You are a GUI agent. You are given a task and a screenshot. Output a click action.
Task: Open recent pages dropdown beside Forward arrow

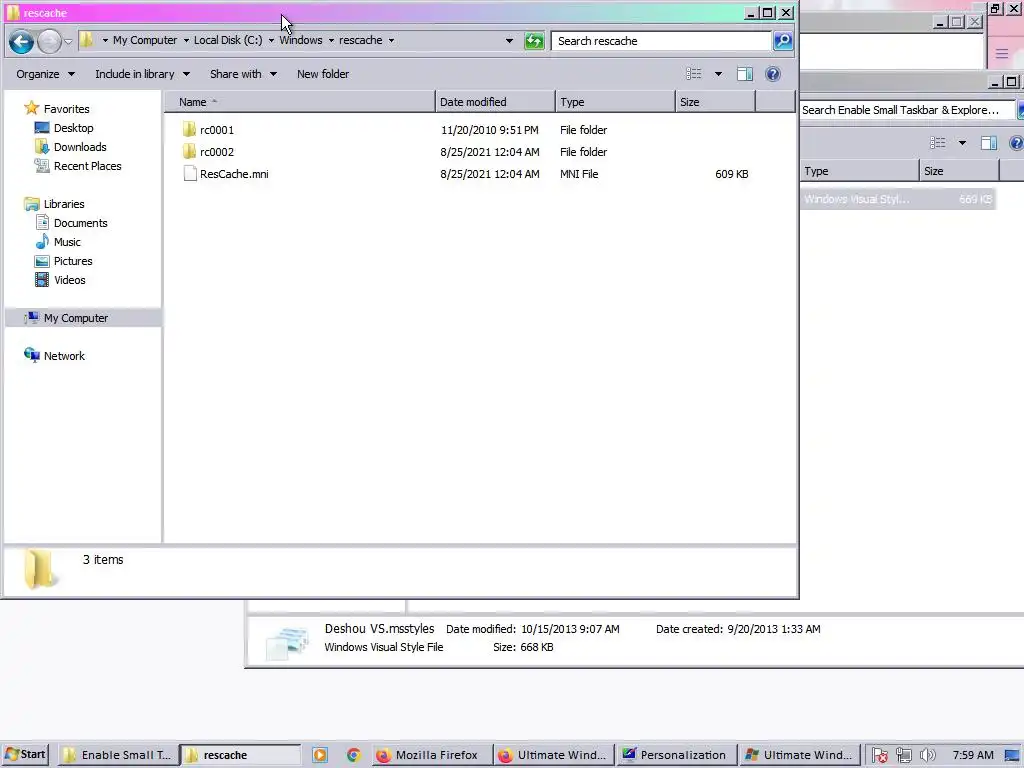point(68,41)
